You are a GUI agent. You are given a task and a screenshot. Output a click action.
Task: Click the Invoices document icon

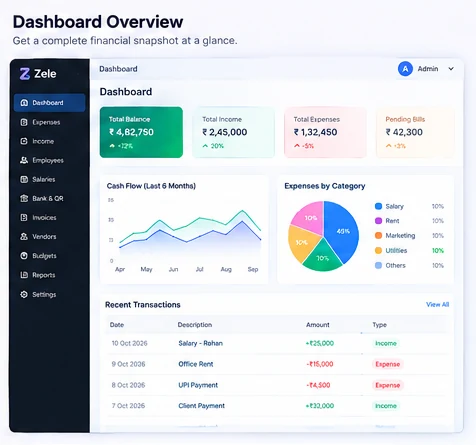click(24, 218)
